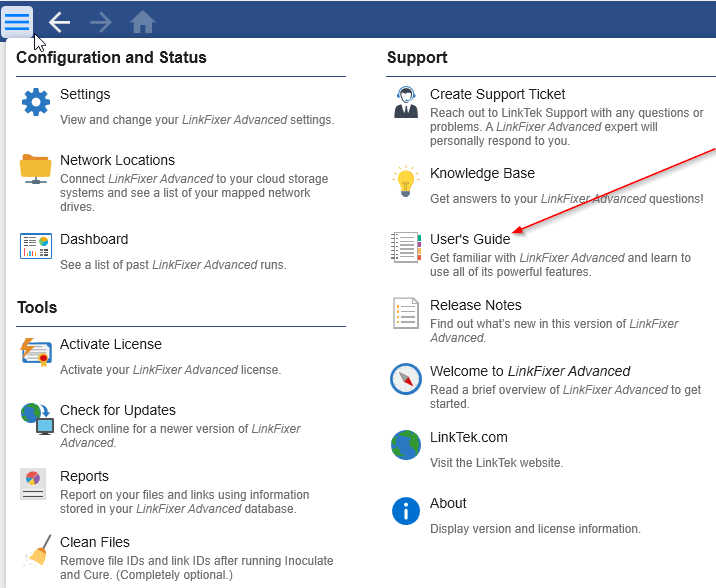View the Release Notes
716x588 pixels.
pyautogui.click(x=476, y=305)
